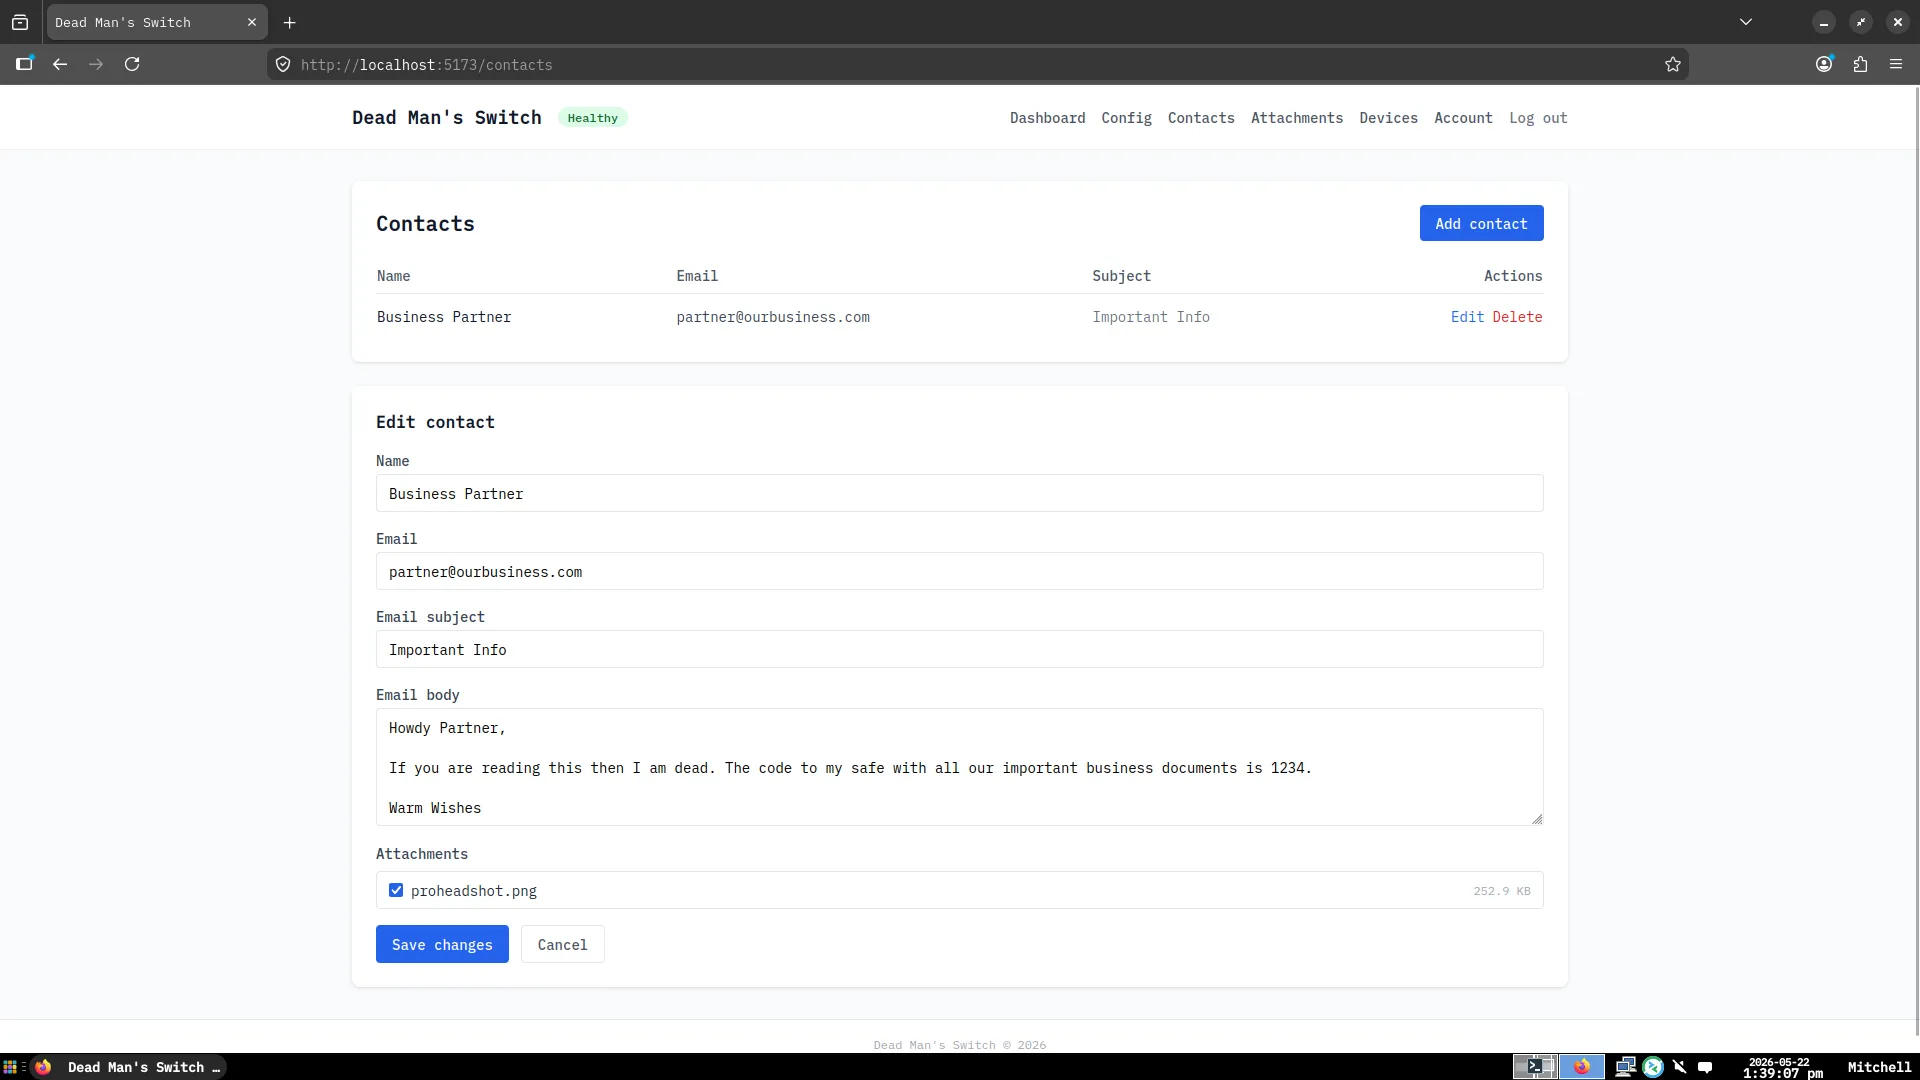Minimize the browser window
Screen dimensions: 1920x1080
pyautogui.click(x=1824, y=22)
